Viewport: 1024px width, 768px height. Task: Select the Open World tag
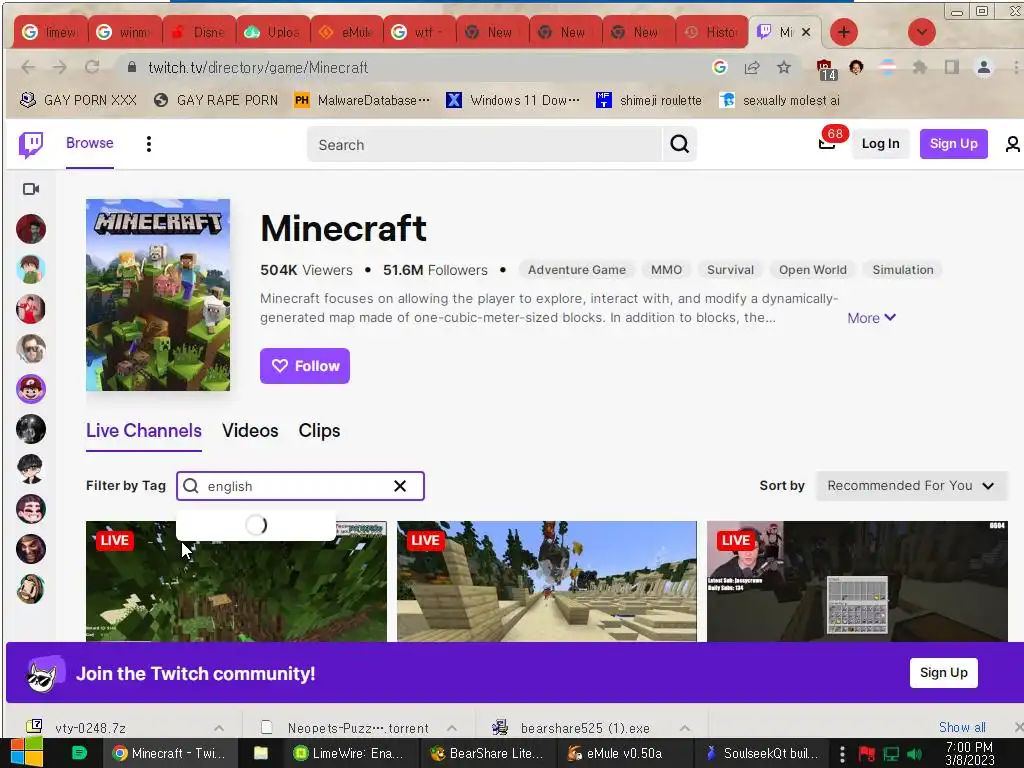(812, 270)
